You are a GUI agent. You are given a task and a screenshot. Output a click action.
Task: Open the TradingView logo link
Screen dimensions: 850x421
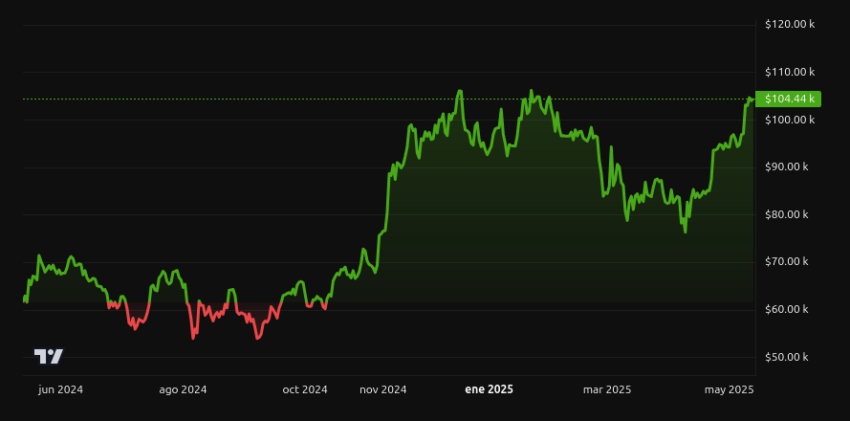(49, 357)
